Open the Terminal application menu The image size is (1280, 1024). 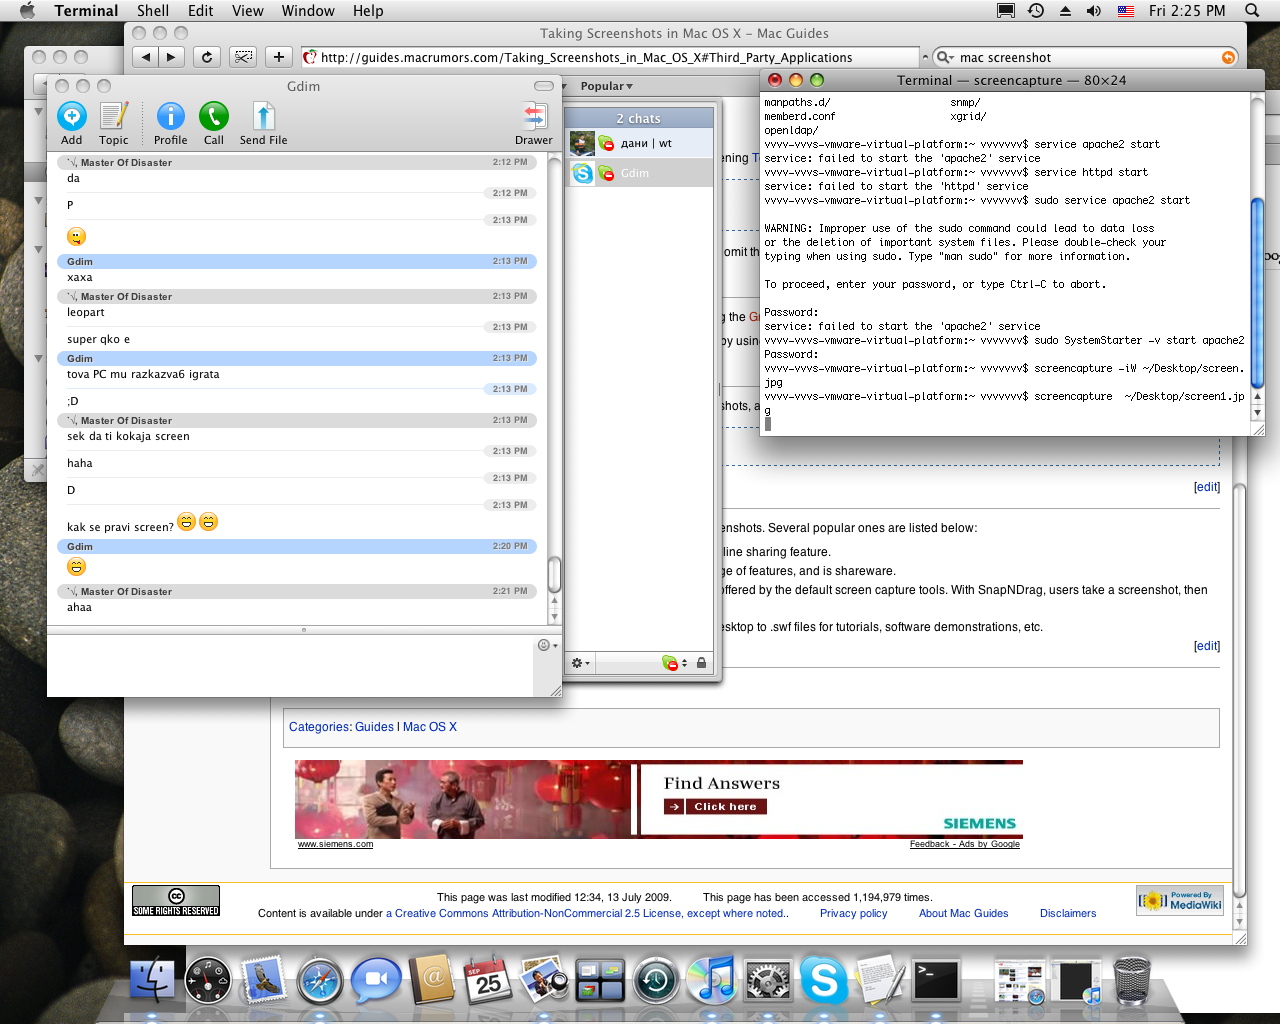coord(86,10)
